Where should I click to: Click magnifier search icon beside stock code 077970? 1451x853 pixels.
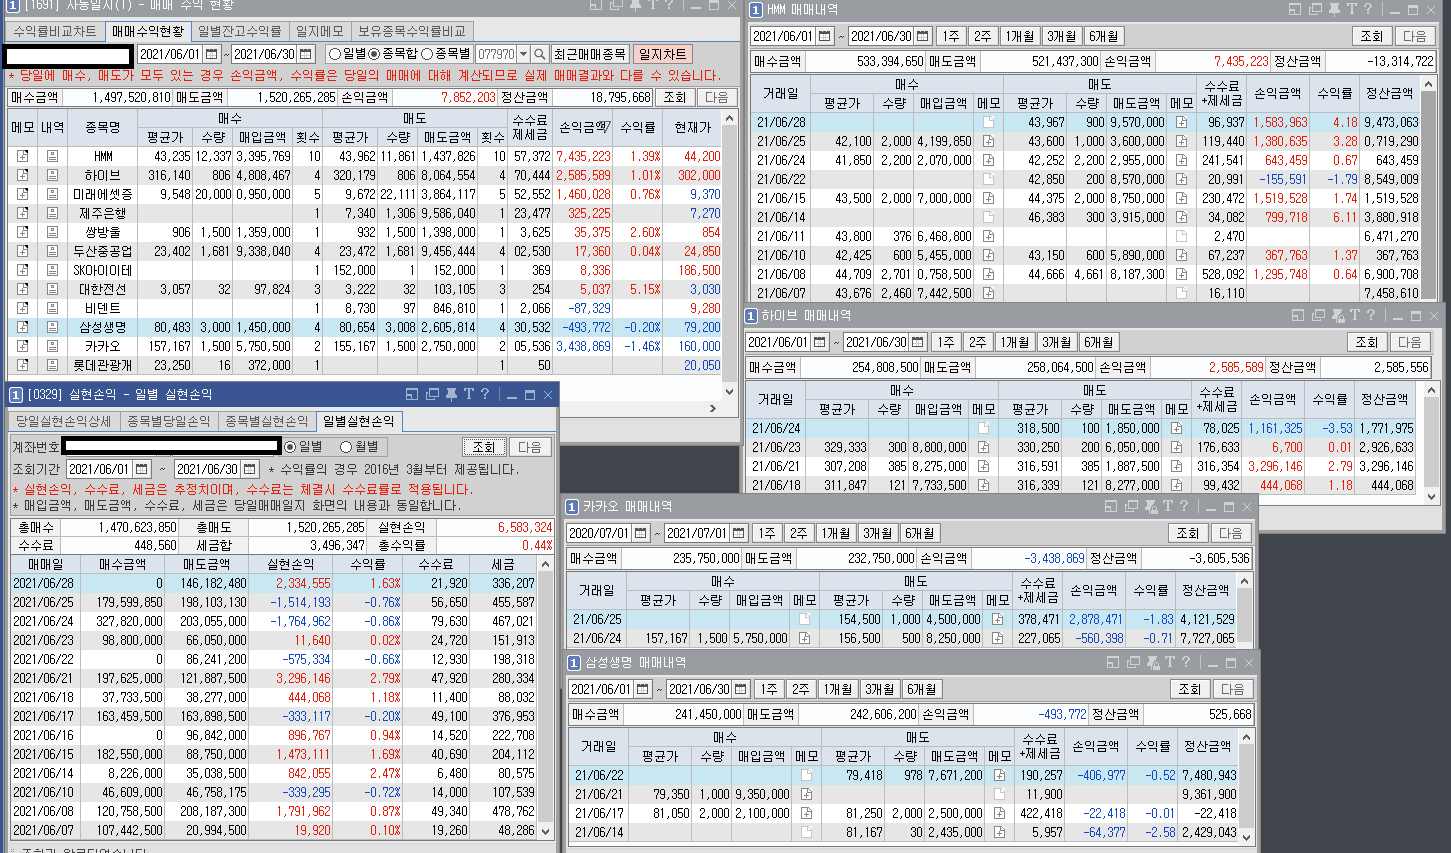point(540,54)
